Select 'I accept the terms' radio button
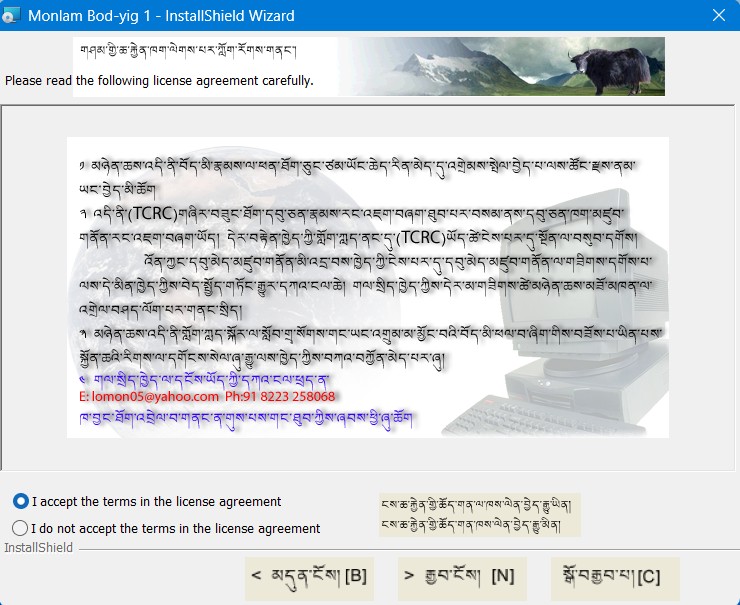Screen dimensions: 740x605 (20, 501)
